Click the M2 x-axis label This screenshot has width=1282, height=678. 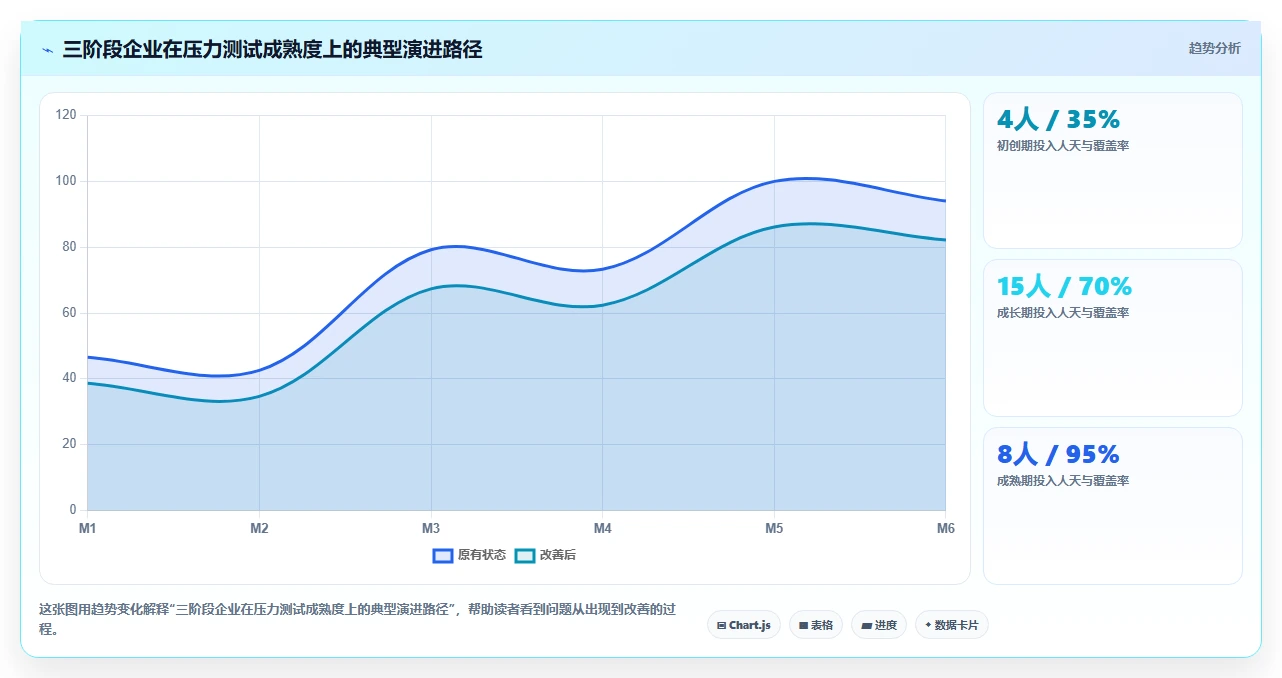(259, 528)
